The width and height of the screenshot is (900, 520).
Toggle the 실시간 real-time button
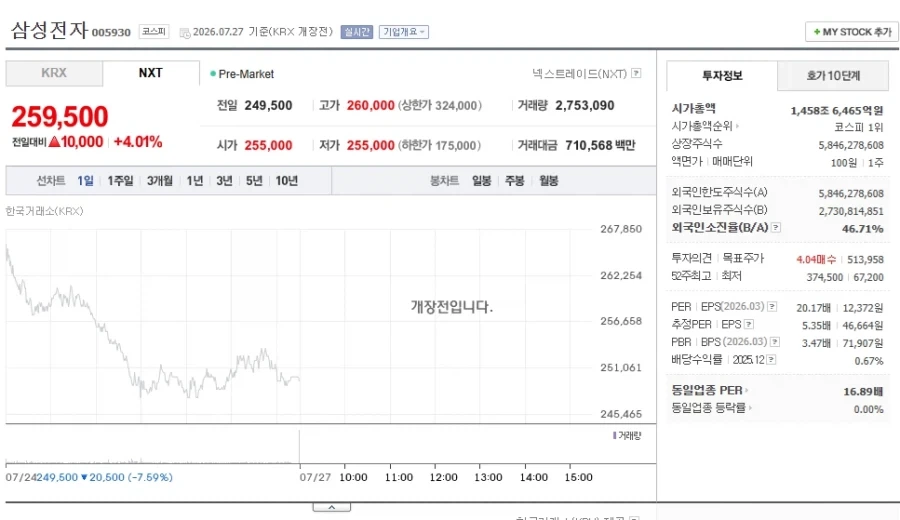point(356,32)
